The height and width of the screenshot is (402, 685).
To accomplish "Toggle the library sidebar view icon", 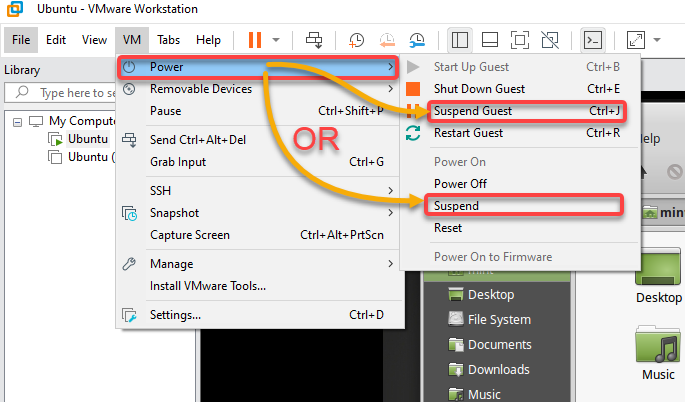I will [460, 40].
